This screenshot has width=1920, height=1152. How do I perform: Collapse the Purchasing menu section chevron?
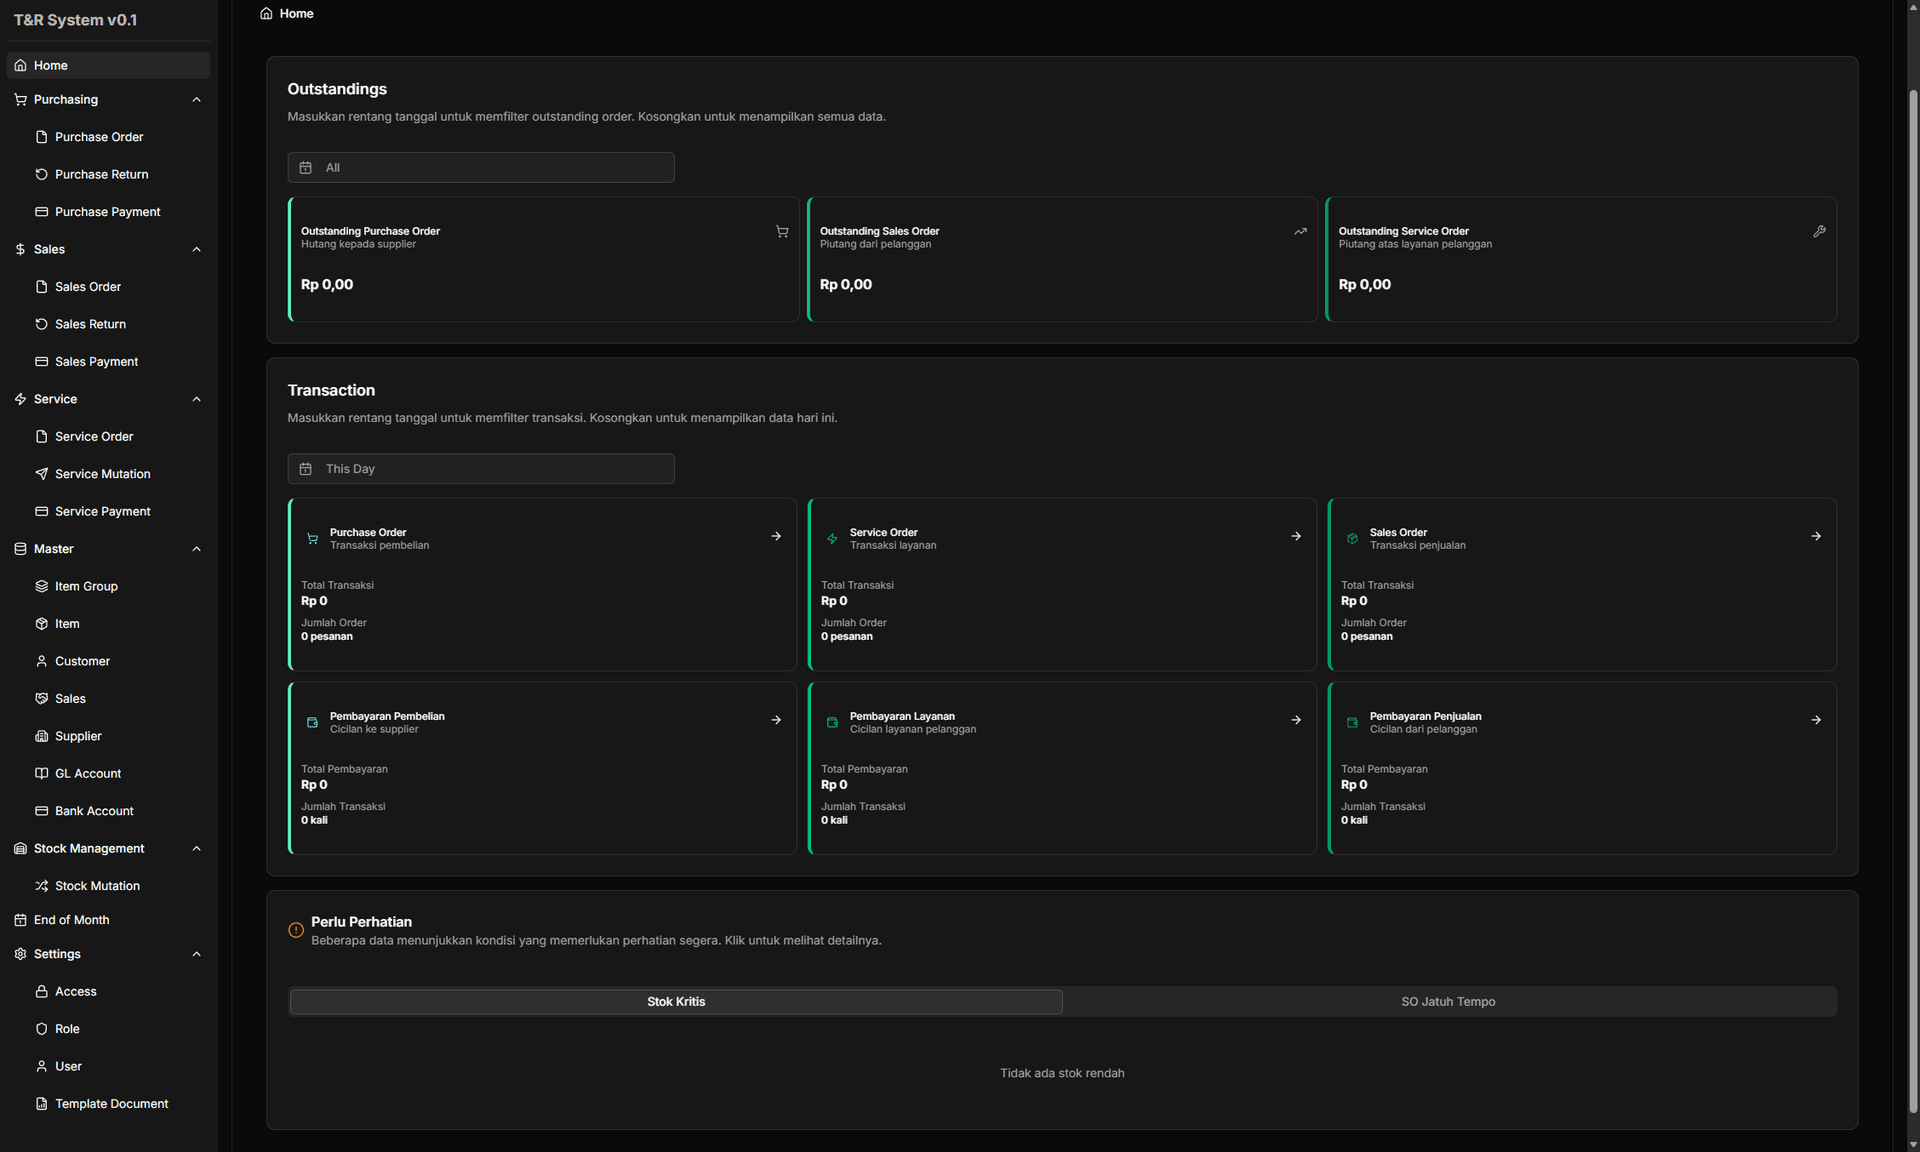(196, 99)
